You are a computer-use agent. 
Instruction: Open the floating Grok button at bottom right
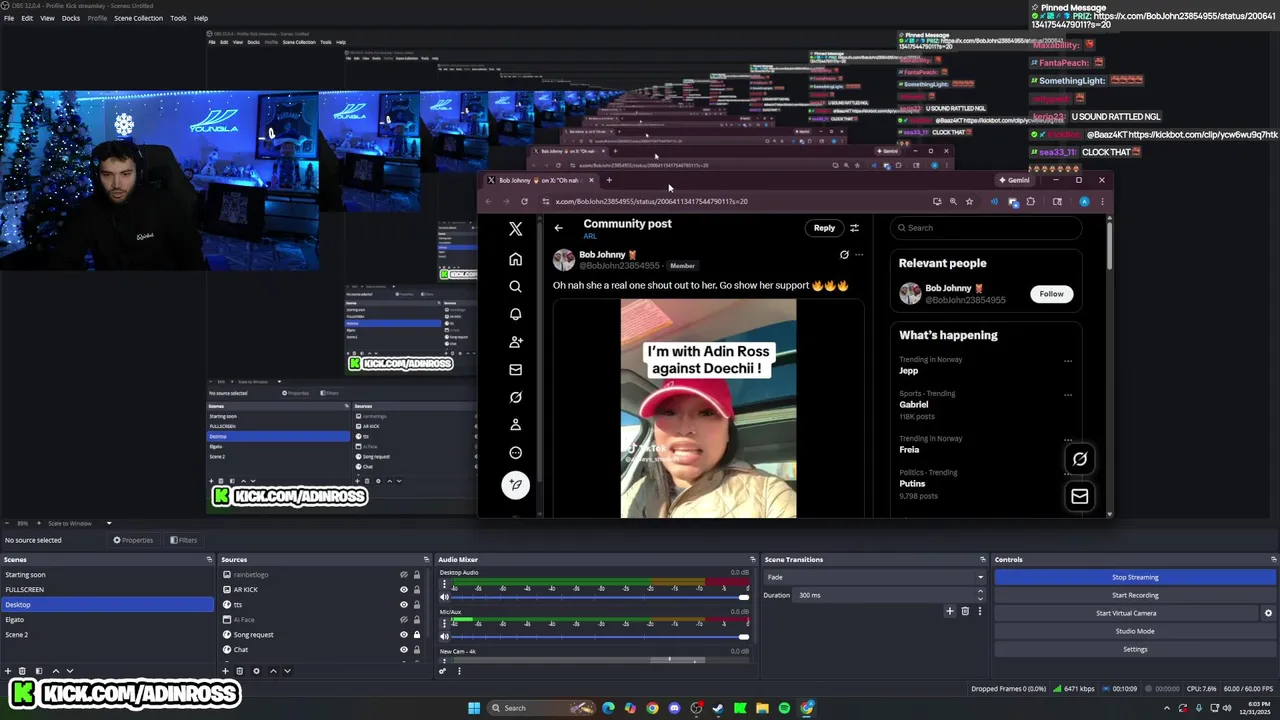(x=1080, y=459)
